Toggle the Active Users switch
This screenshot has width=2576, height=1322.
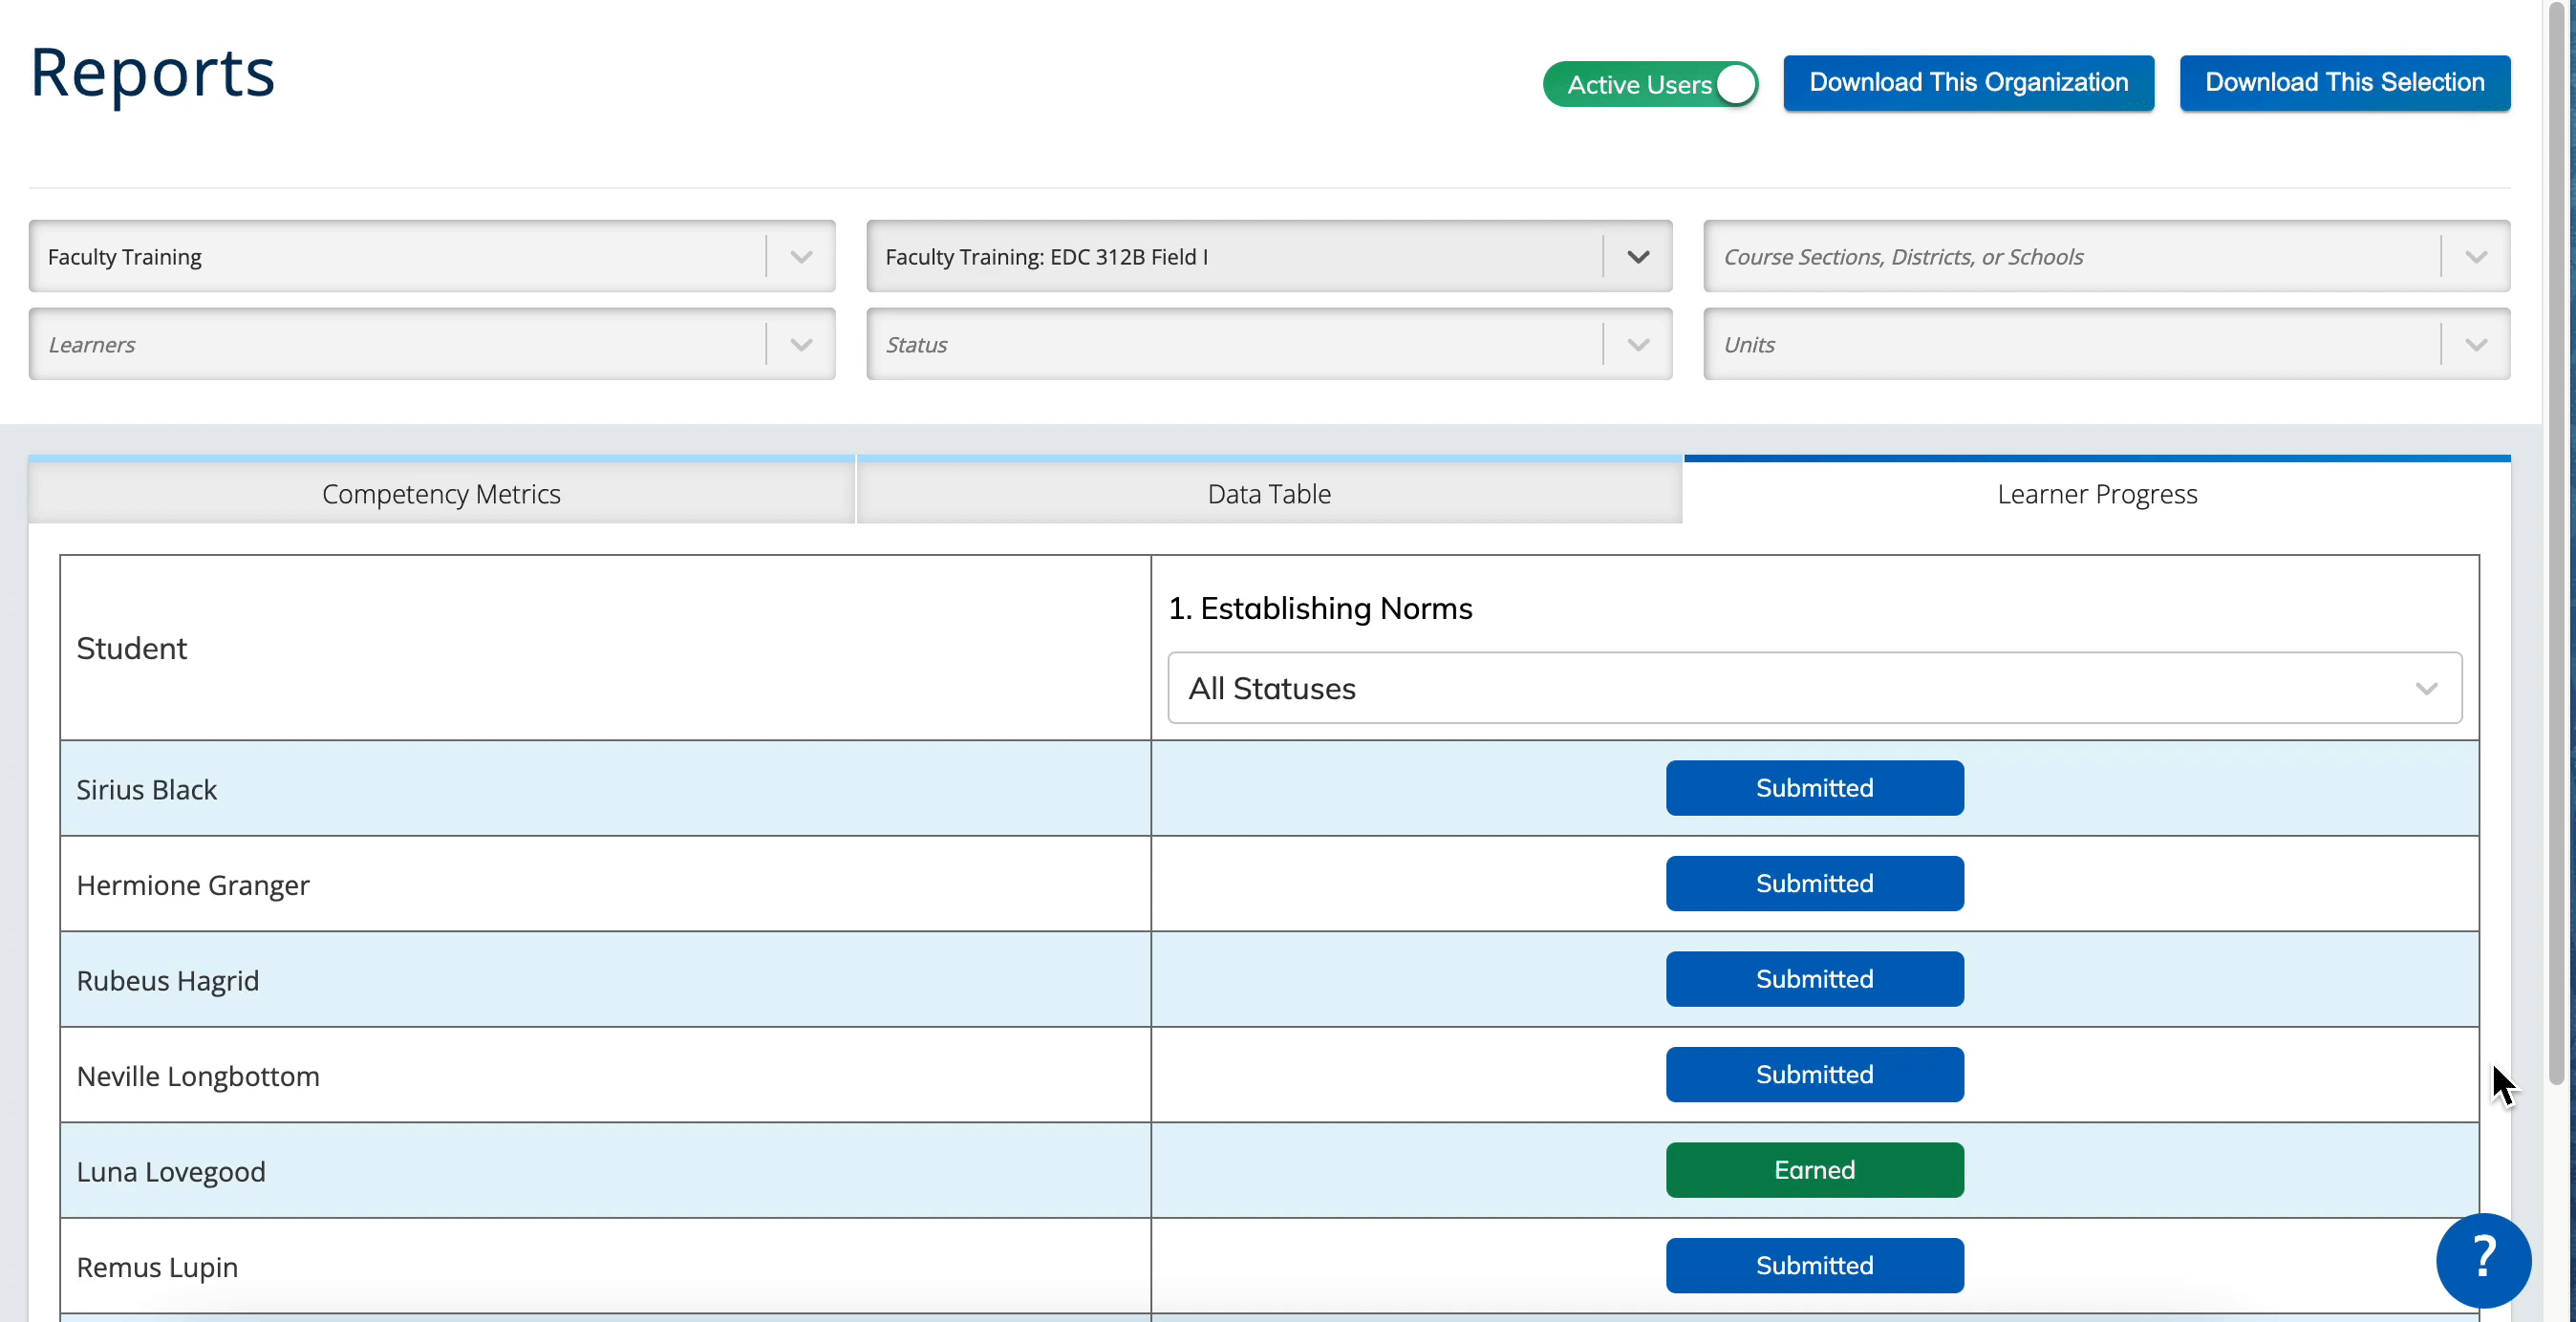[1650, 84]
